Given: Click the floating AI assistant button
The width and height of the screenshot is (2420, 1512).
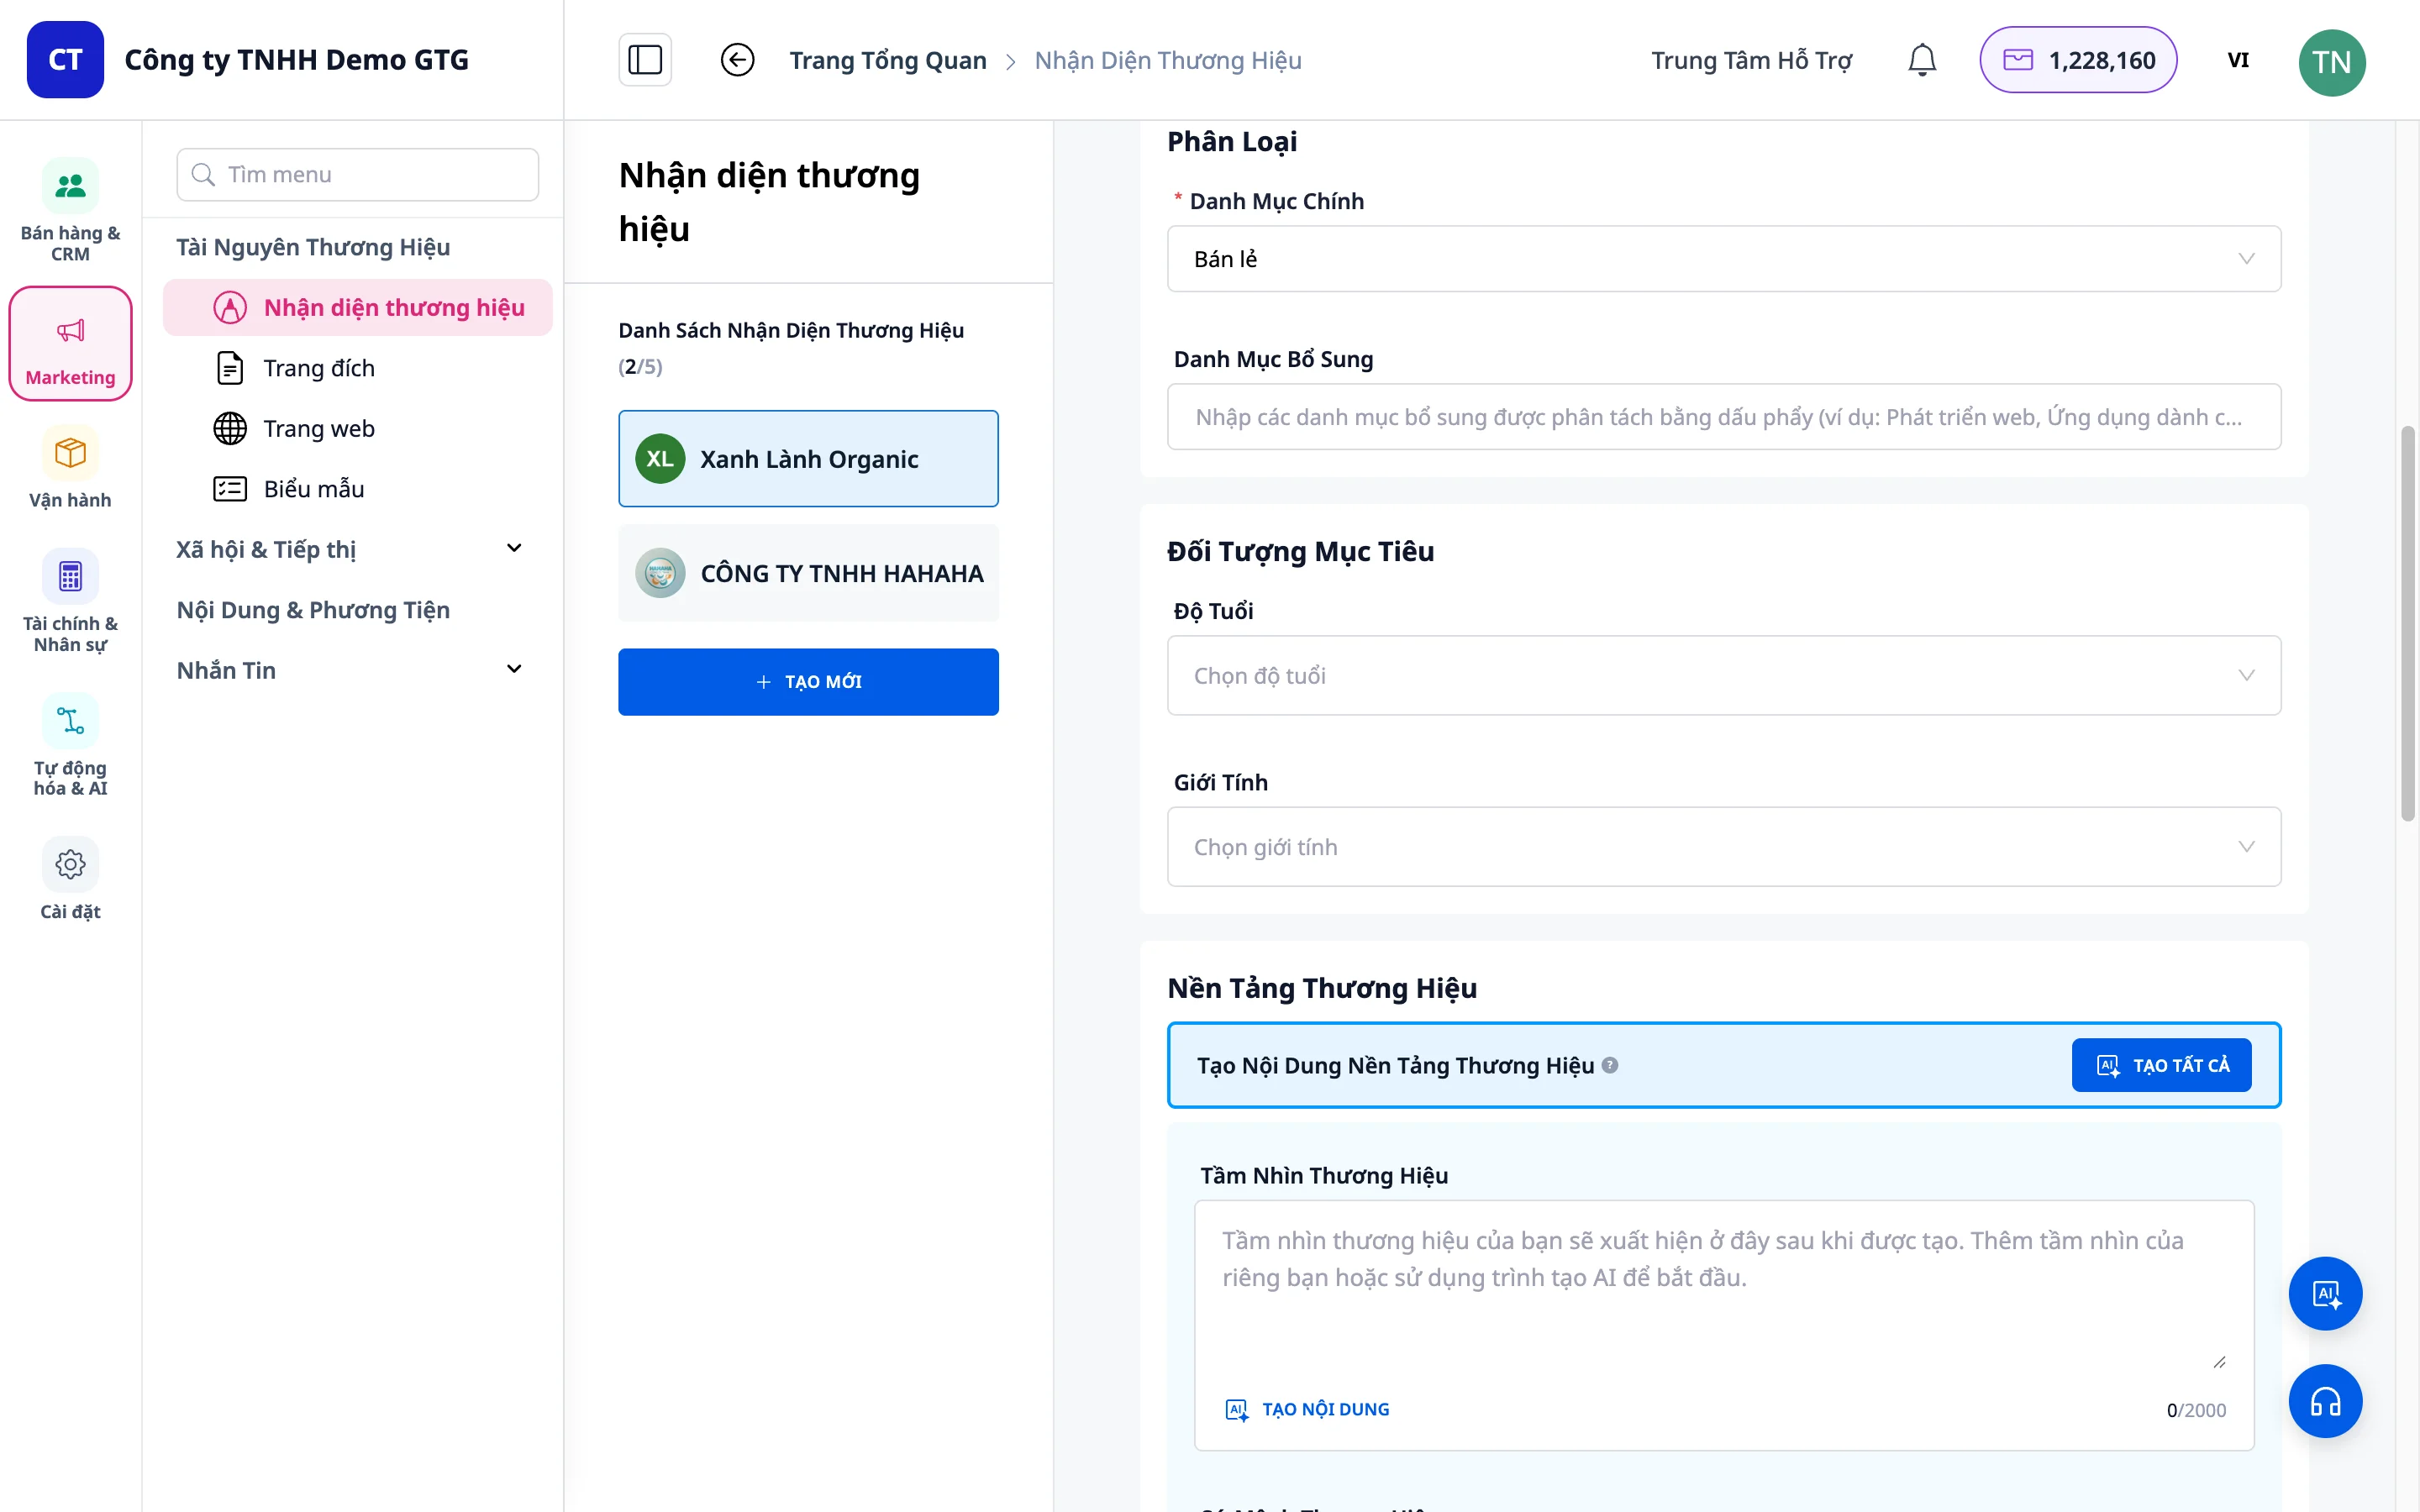Looking at the screenshot, I should [2325, 1293].
